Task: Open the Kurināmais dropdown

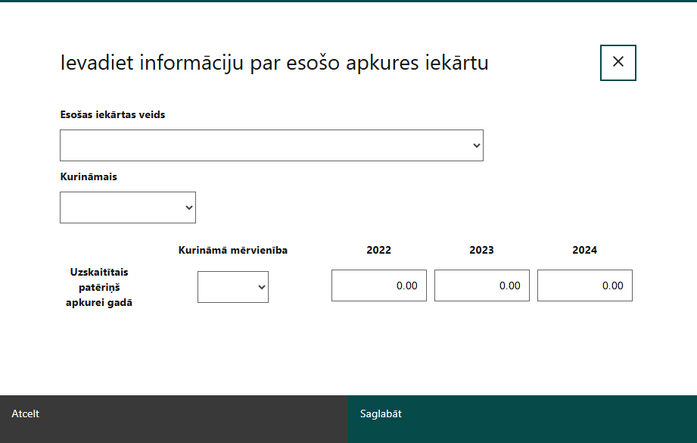Action: pyautogui.click(x=128, y=208)
